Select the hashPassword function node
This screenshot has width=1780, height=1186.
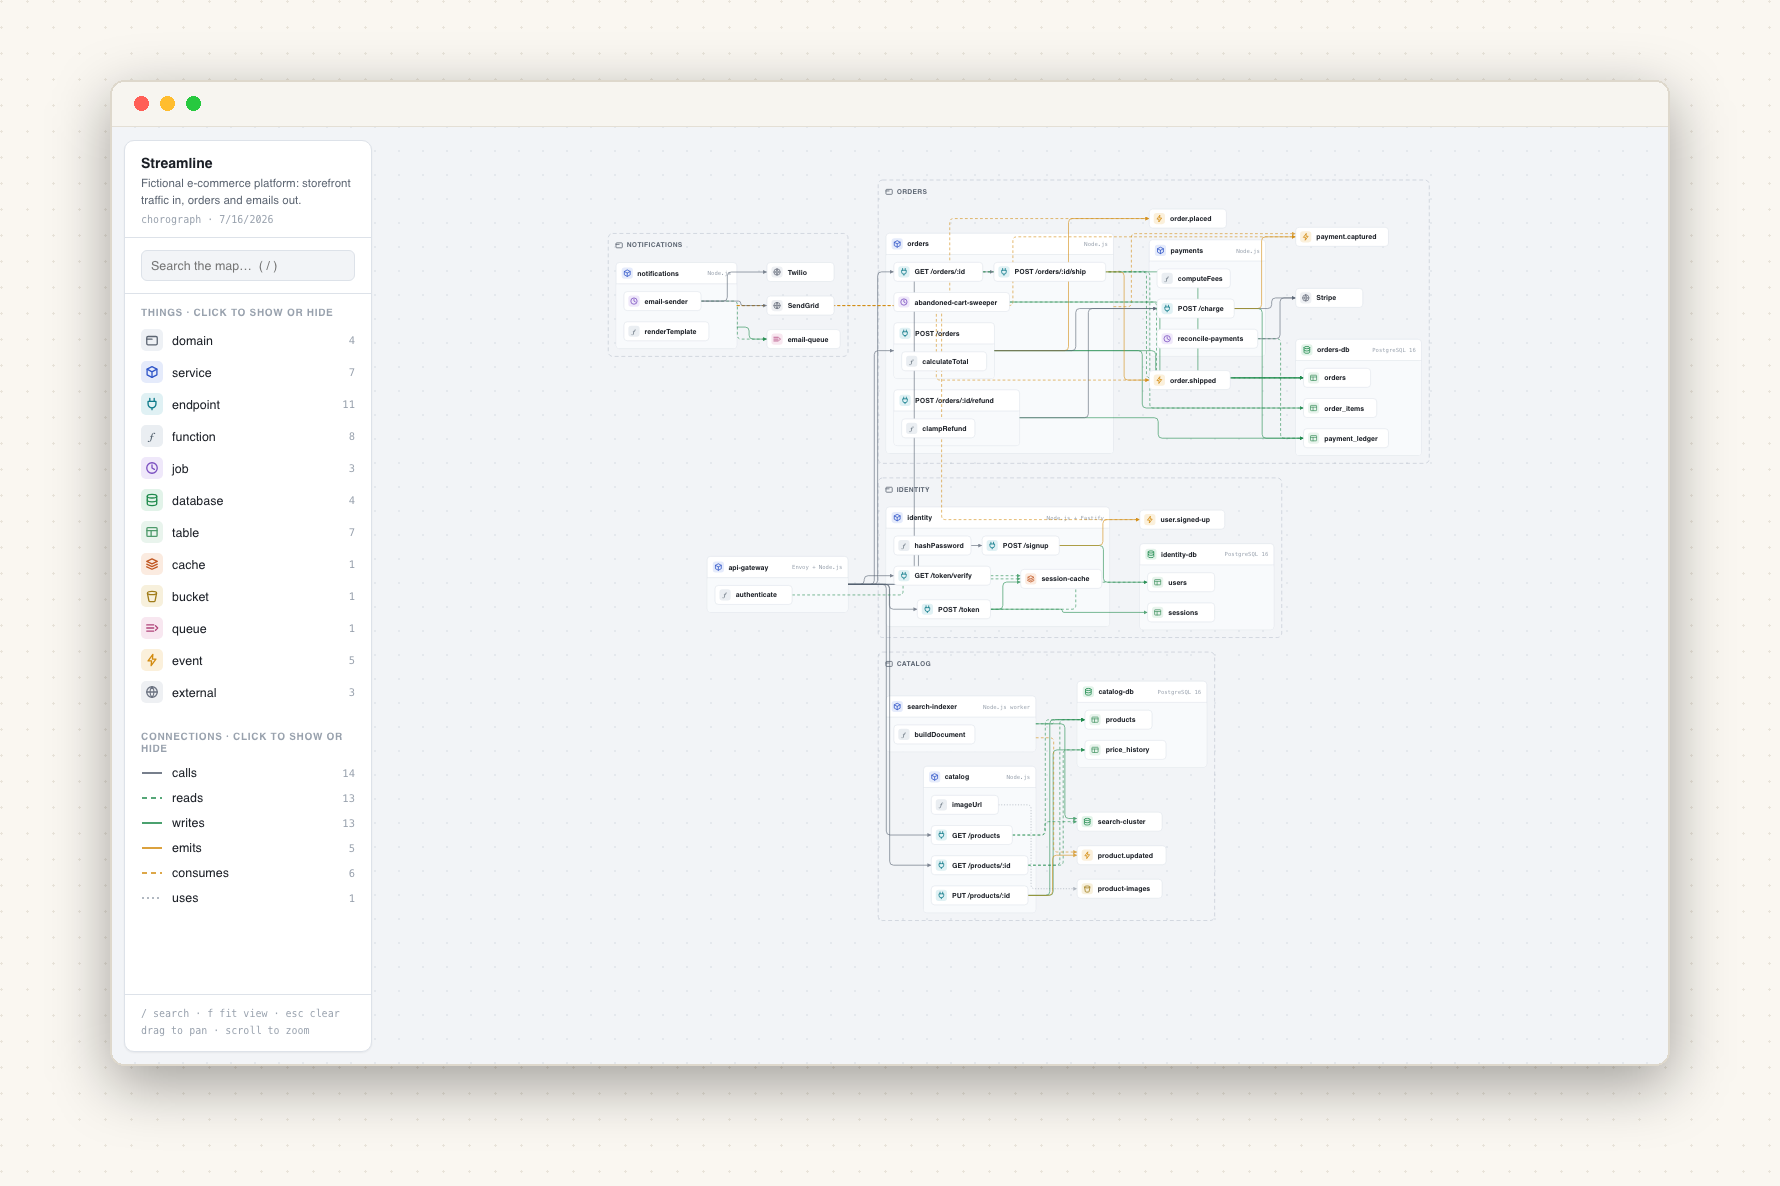click(932, 546)
